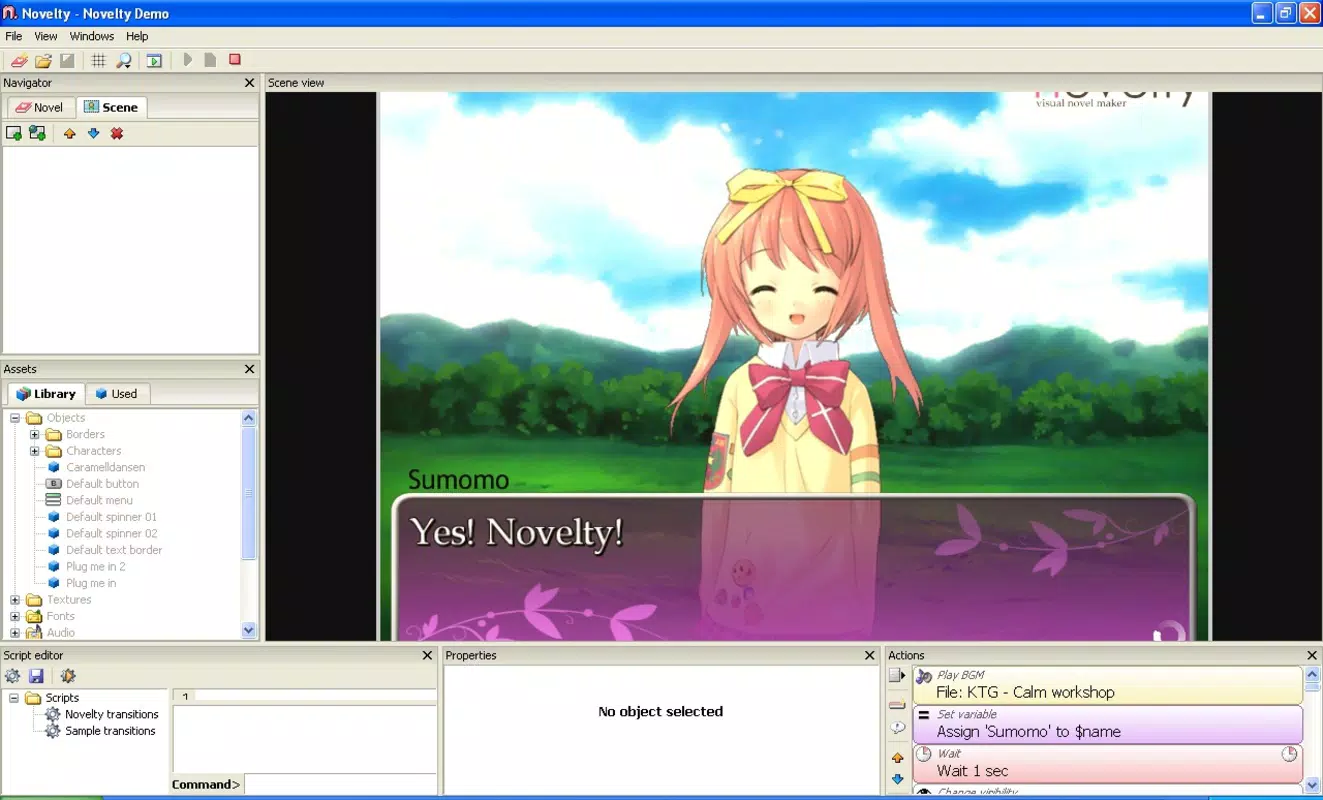Save script with the floppy disk icon

click(x=36, y=676)
